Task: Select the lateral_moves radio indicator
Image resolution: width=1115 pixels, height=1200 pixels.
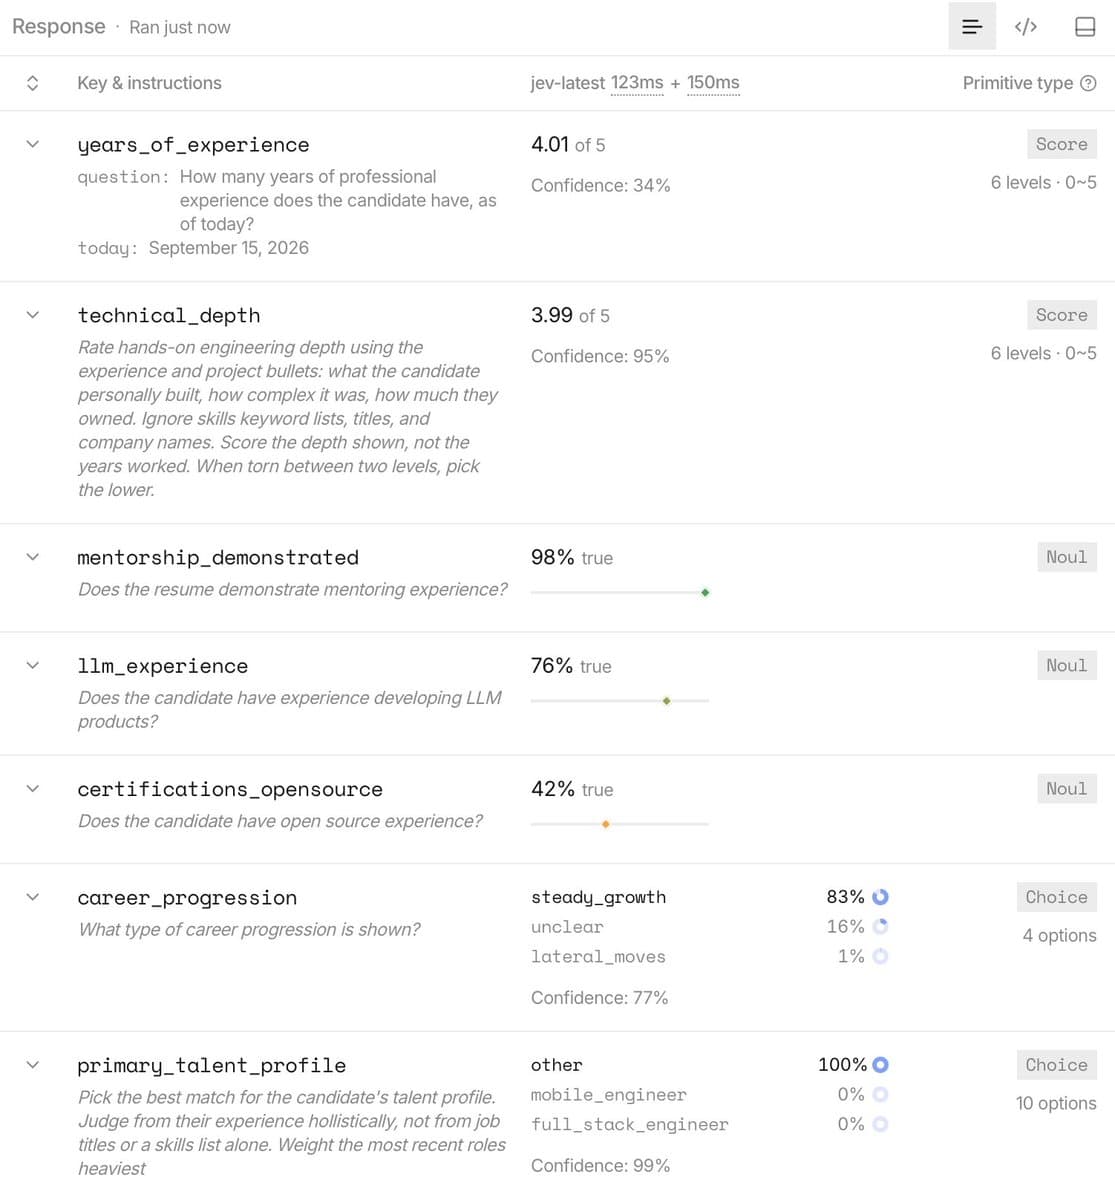Action: tap(880, 956)
